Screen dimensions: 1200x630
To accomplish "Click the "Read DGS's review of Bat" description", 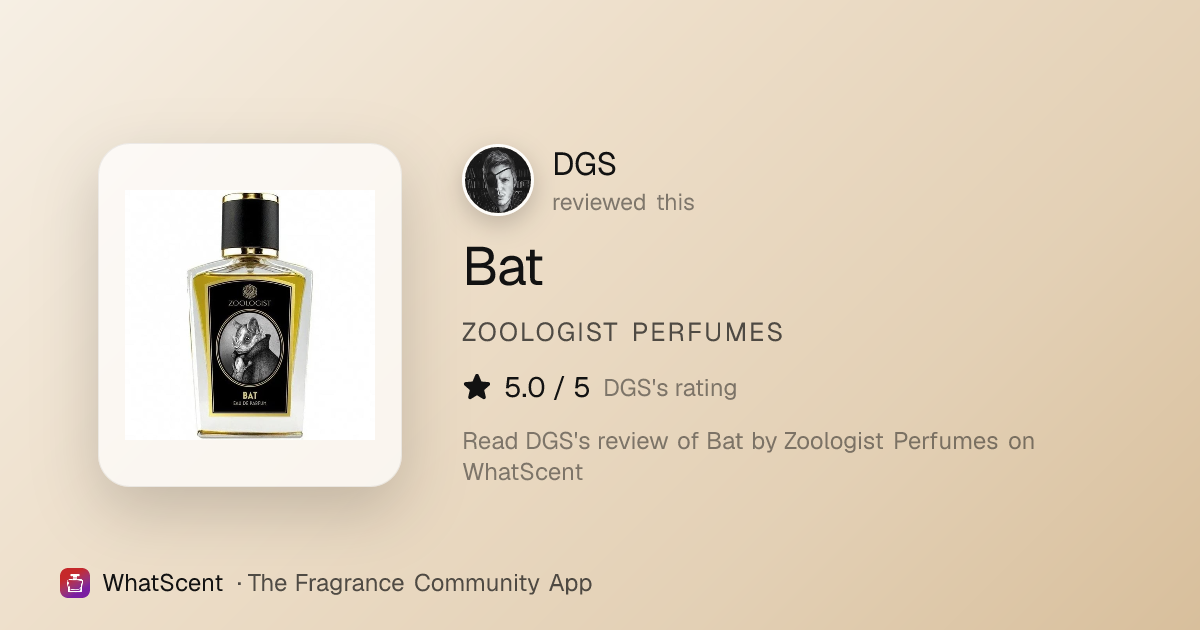I will [x=603, y=441].
